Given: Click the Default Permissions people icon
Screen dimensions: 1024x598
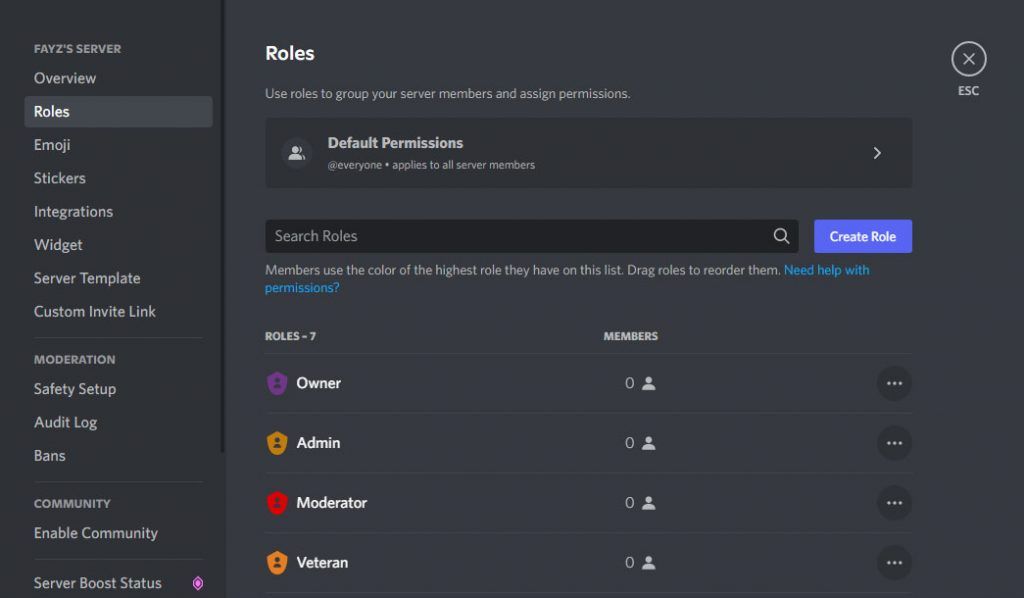Looking at the screenshot, I should (296, 153).
